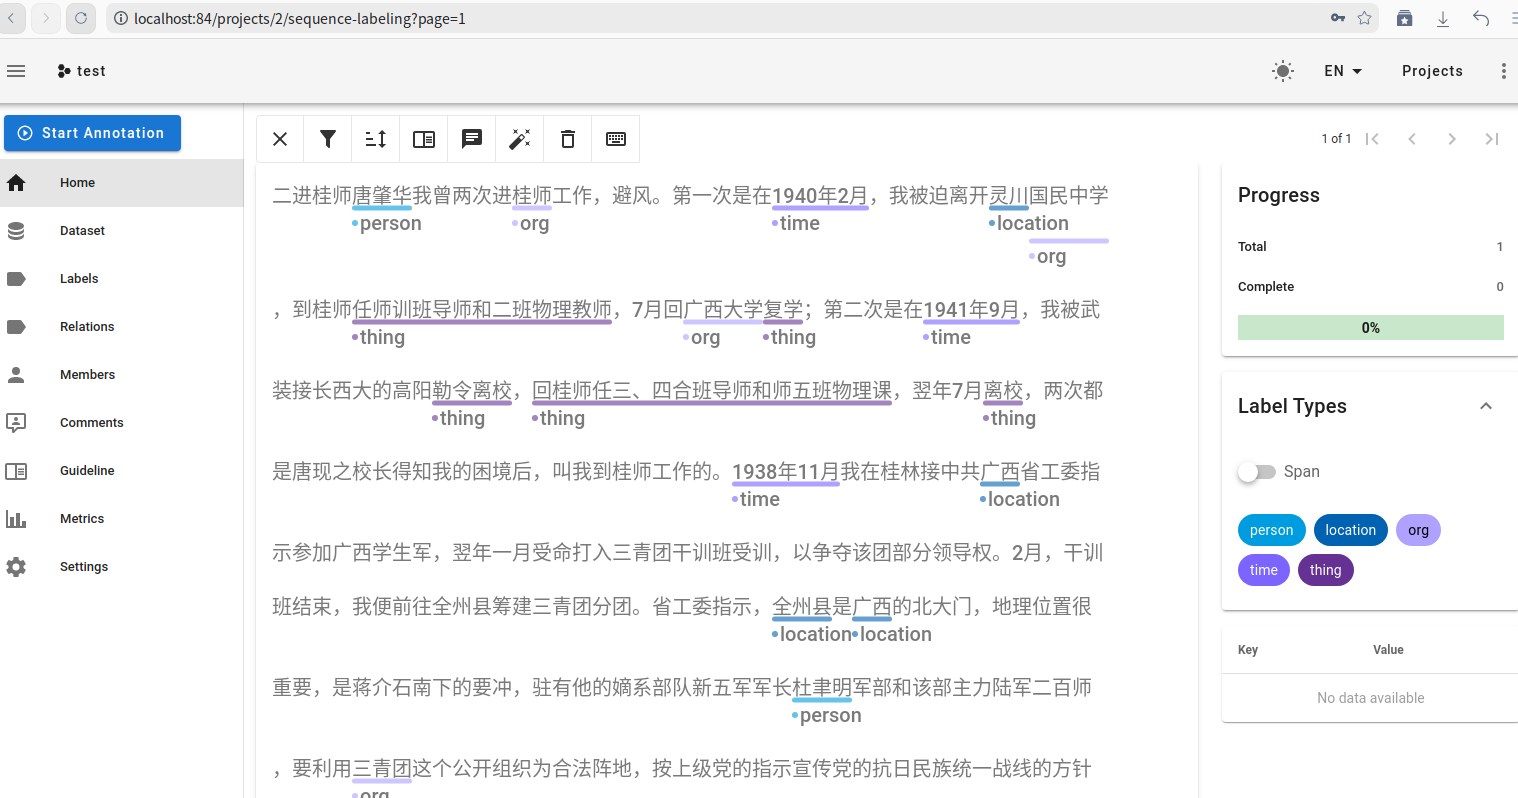
Task: Click the auto-labeling magic wand icon
Action: (x=520, y=139)
